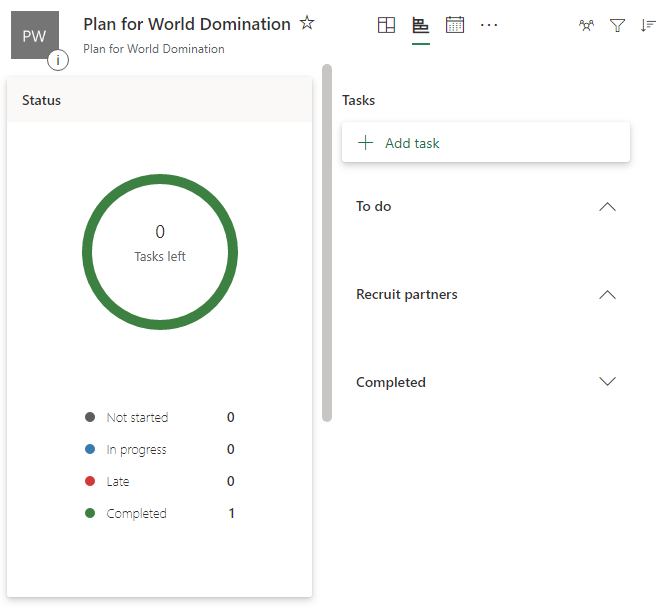The width and height of the screenshot is (670, 610).
Task: Click the Plan for World Domination title
Action: 187,24
